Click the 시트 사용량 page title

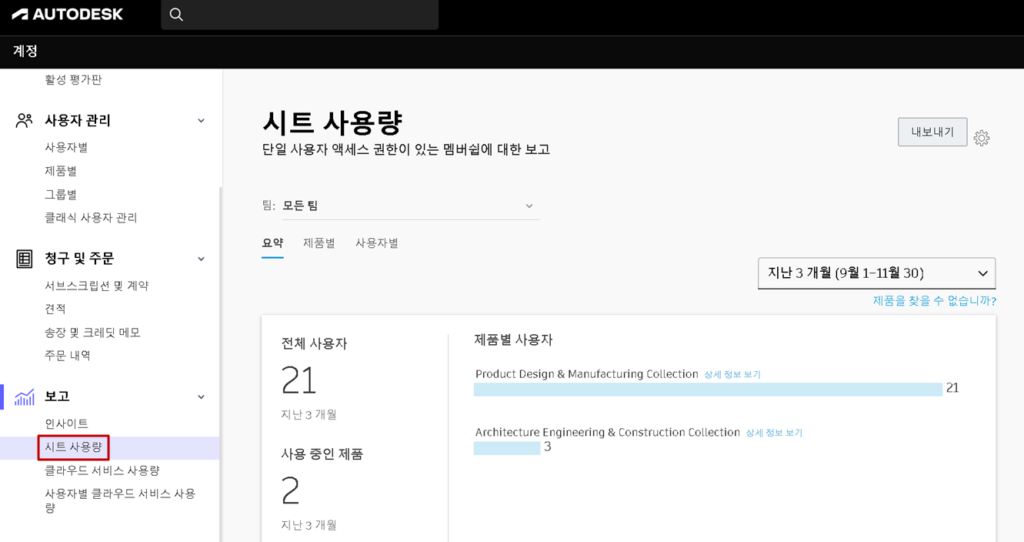[x=332, y=122]
